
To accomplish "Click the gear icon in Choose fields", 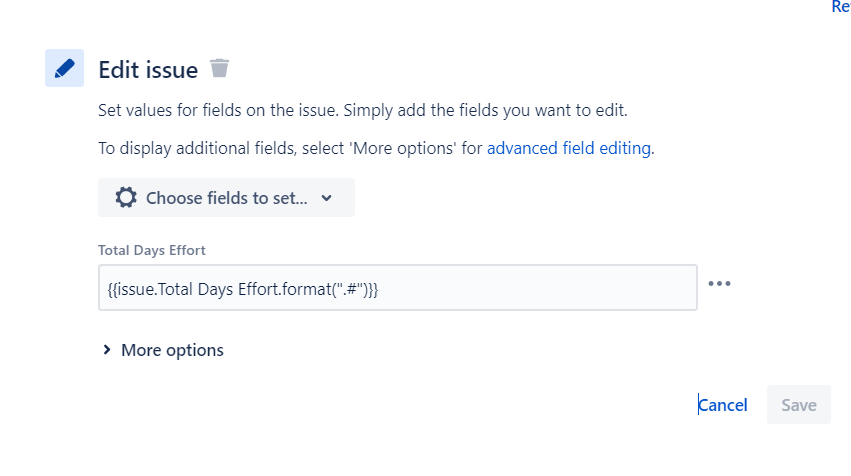I will (126, 198).
